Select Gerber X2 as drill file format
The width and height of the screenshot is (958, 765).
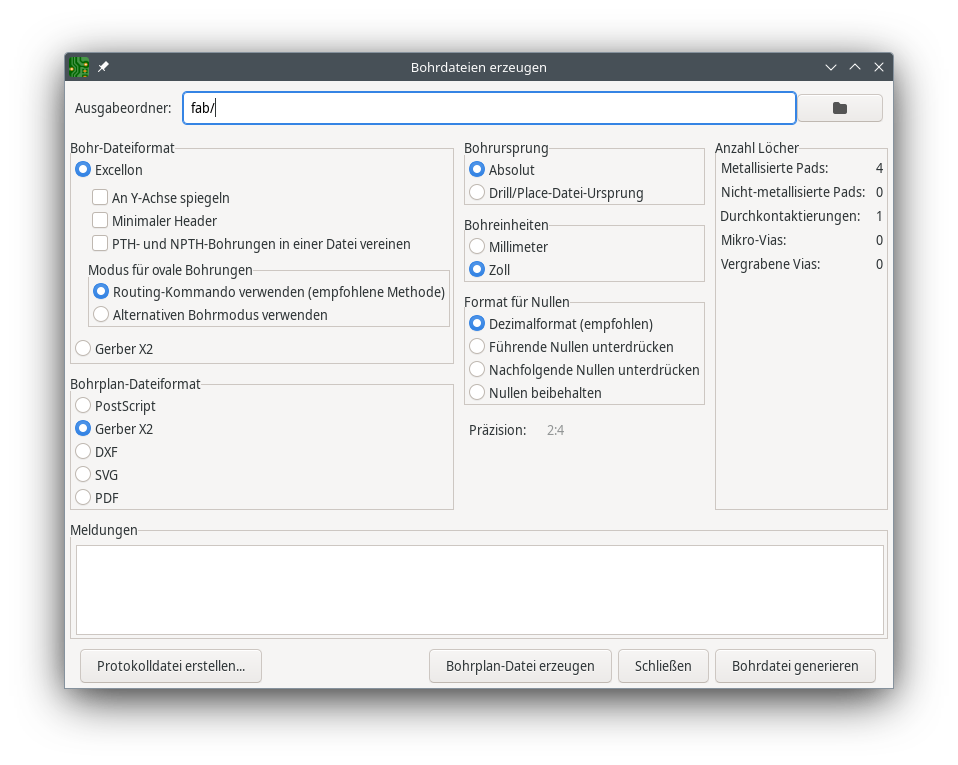point(83,349)
